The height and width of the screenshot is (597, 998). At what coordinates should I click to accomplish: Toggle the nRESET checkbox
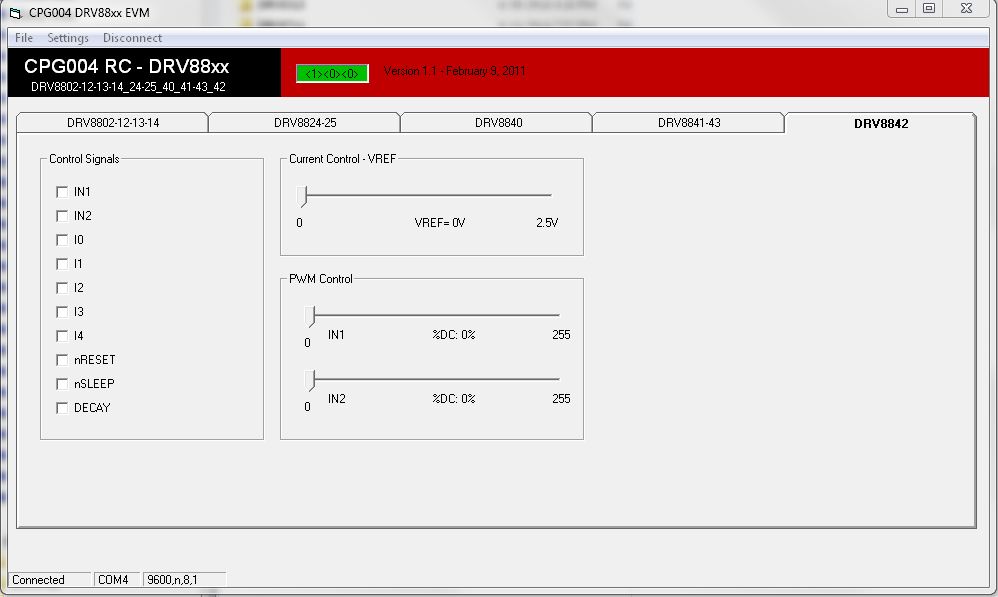62,360
